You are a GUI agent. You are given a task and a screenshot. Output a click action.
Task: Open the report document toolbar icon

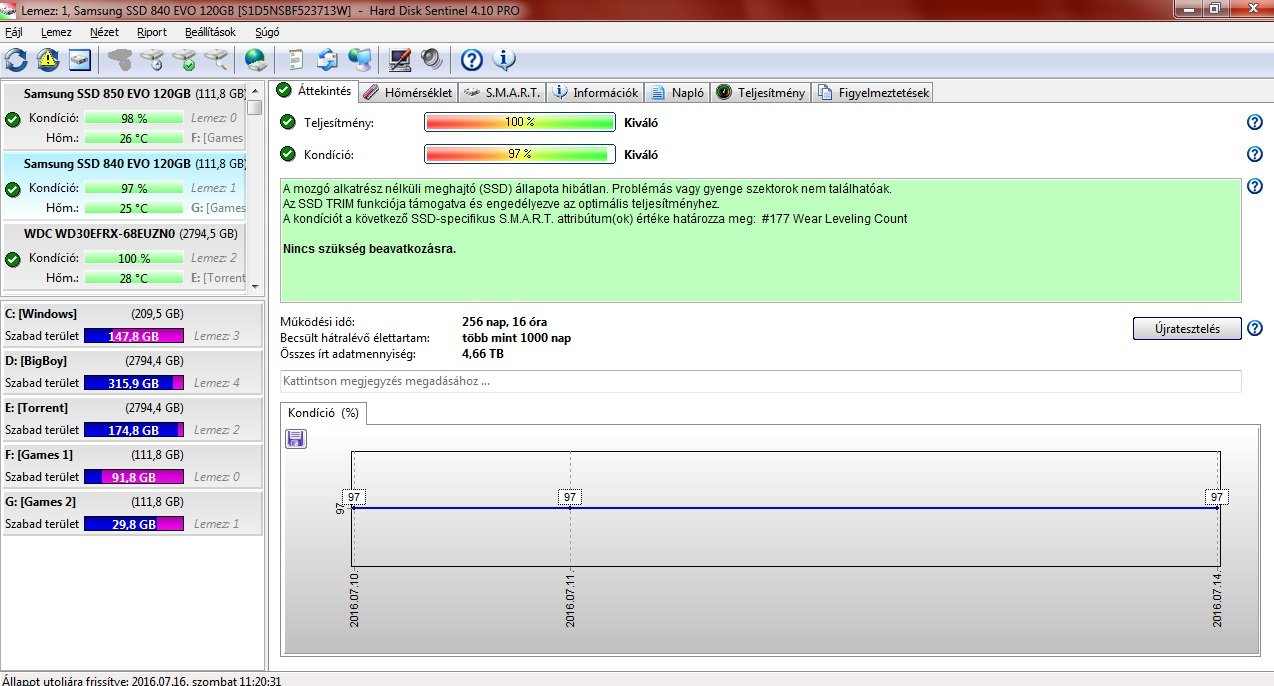(295, 59)
